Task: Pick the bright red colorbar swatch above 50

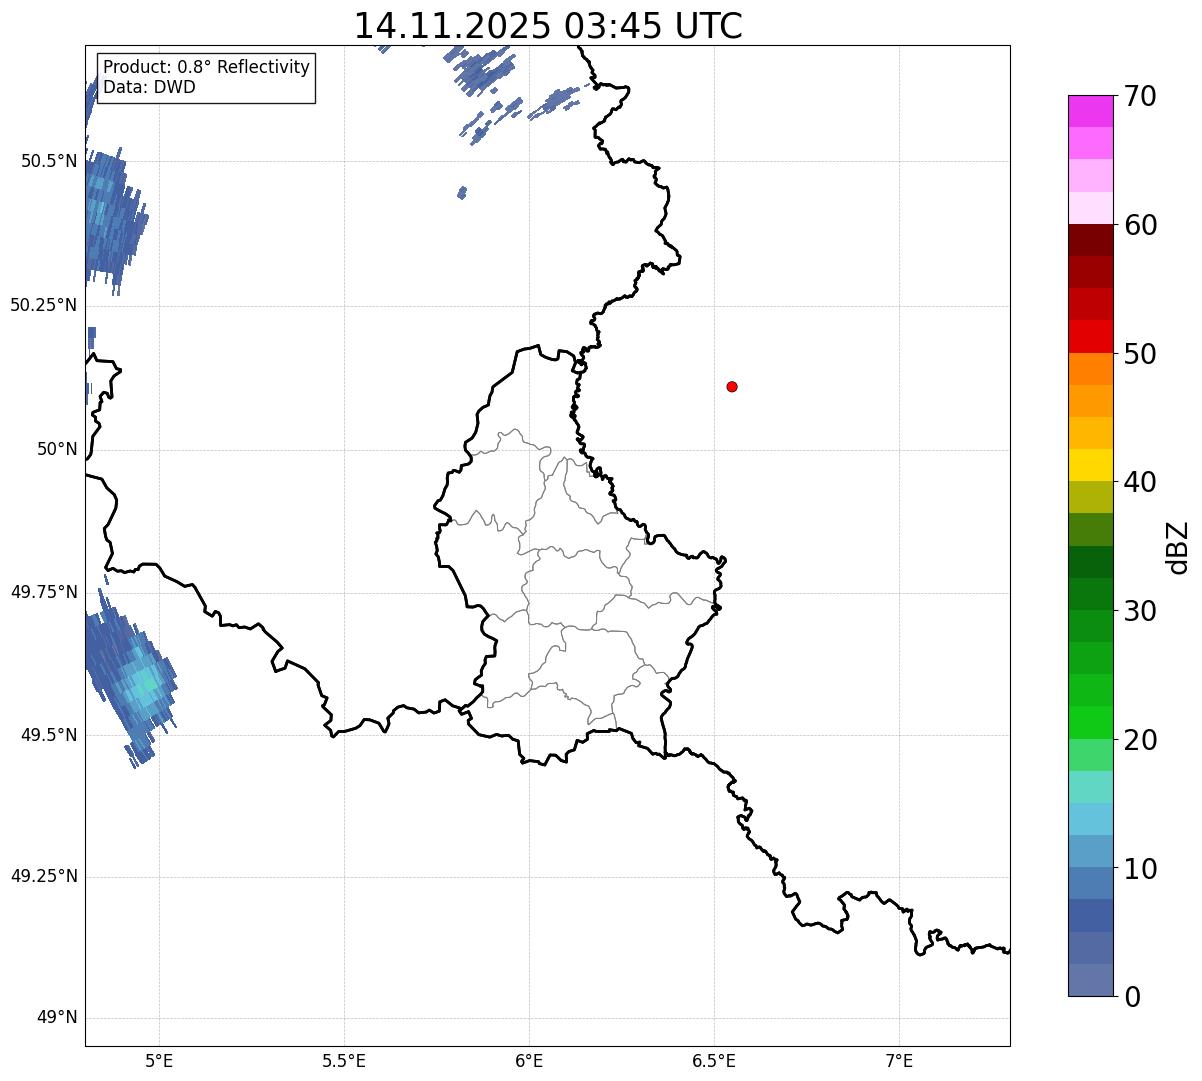Action: pyautogui.click(x=1091, y=337)
